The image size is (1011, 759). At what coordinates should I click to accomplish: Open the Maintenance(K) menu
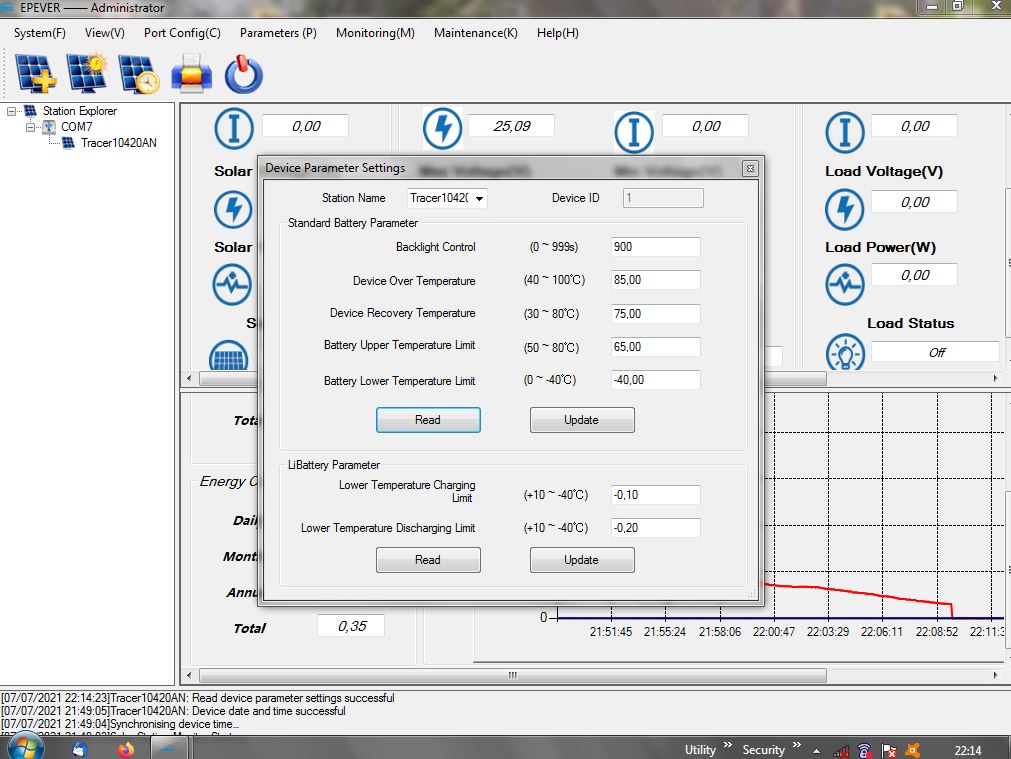475,33
